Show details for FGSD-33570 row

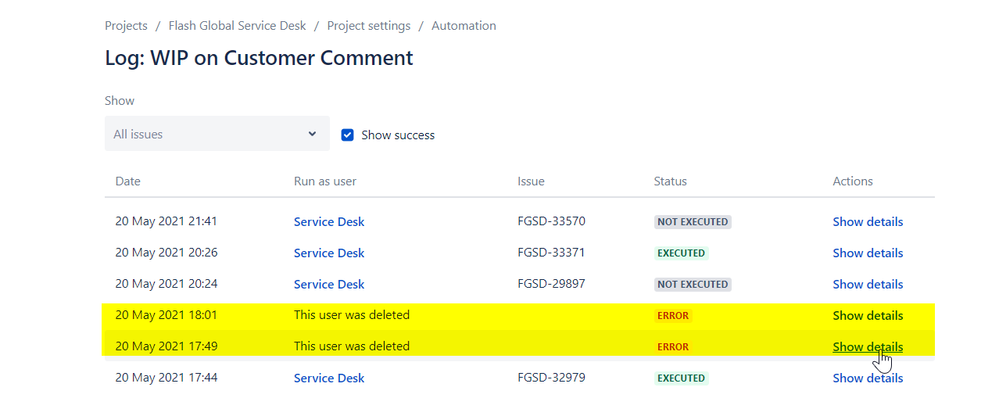(867, 222)
